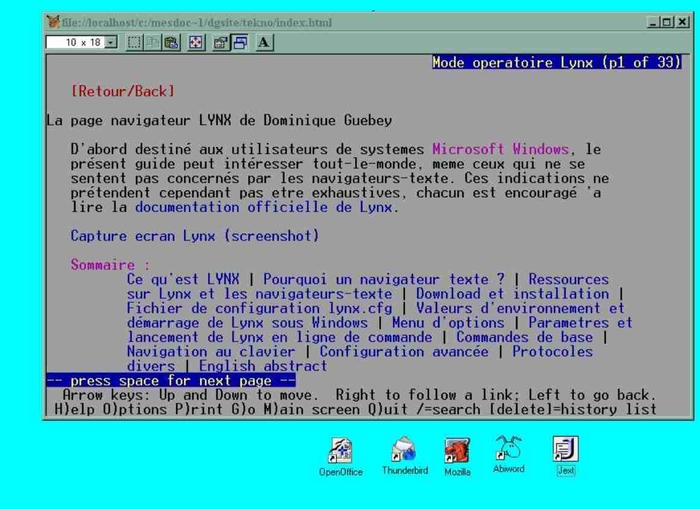Follow the Microsoft Windows link
Screen dimensions: 700x509
click(x=500, y=149)
